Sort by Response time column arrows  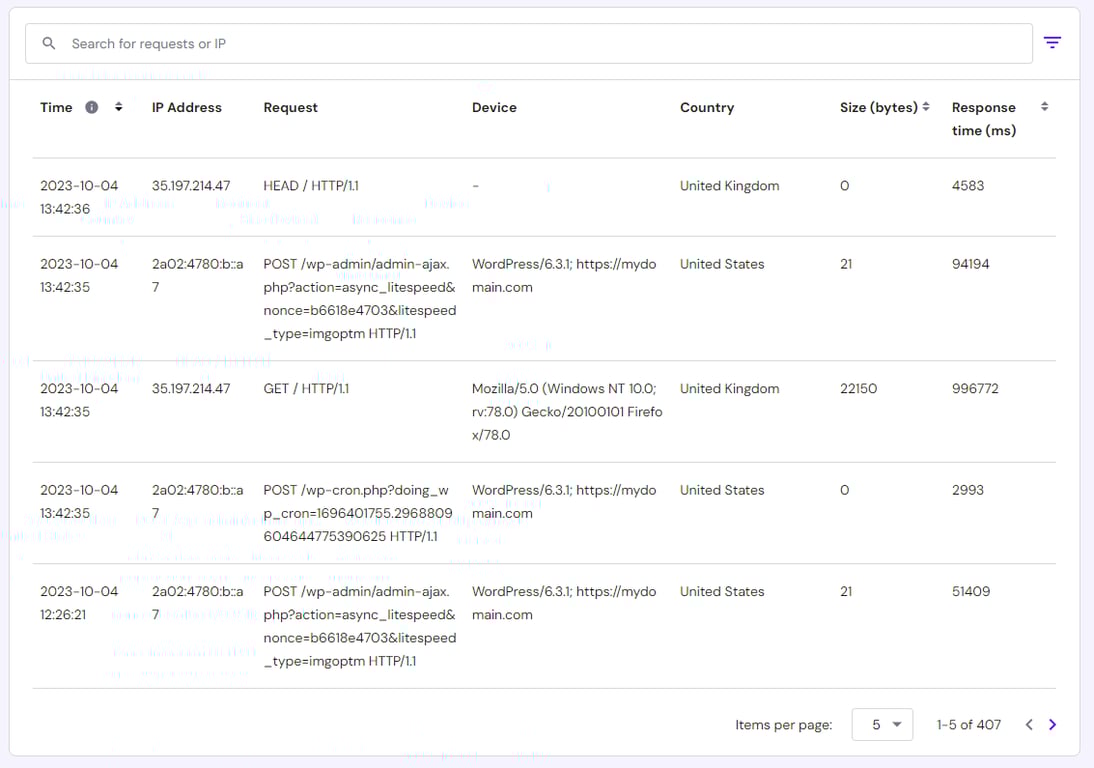coord(1044,107)
